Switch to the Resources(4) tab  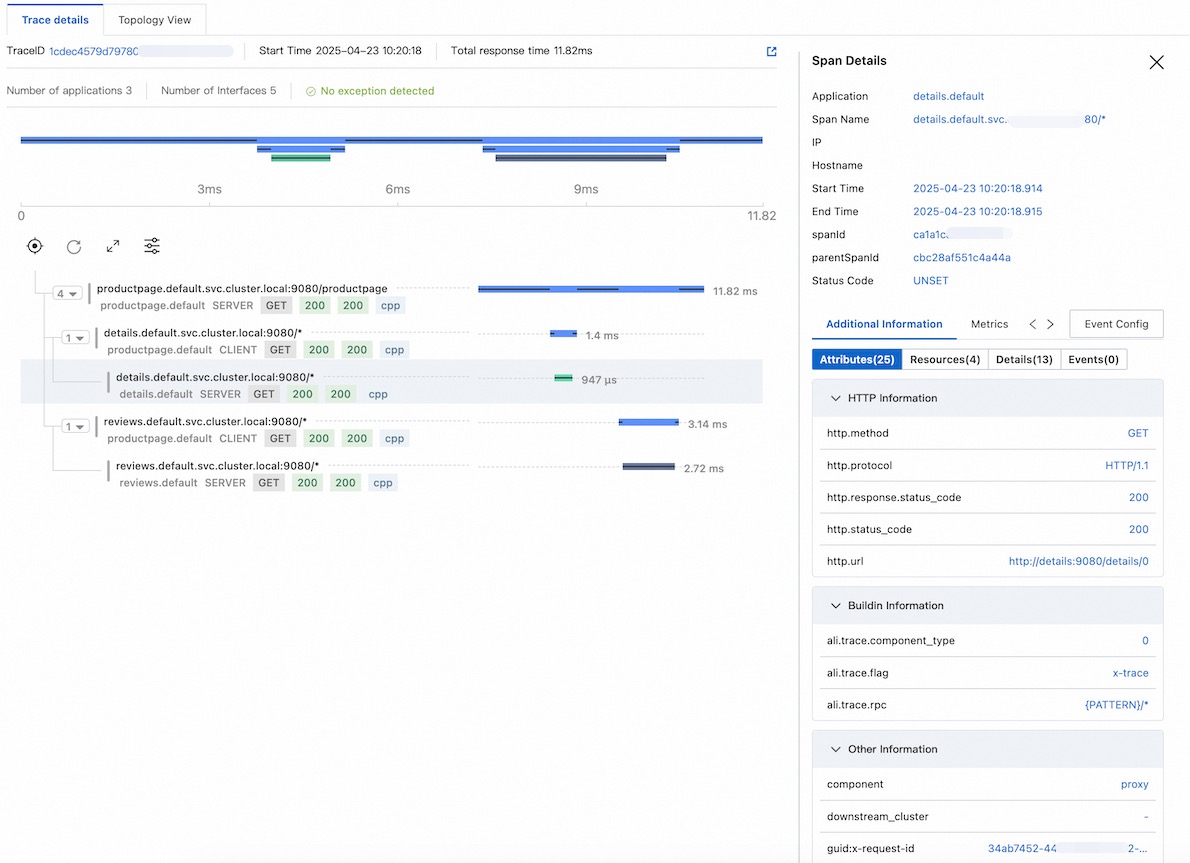point(944,358)
